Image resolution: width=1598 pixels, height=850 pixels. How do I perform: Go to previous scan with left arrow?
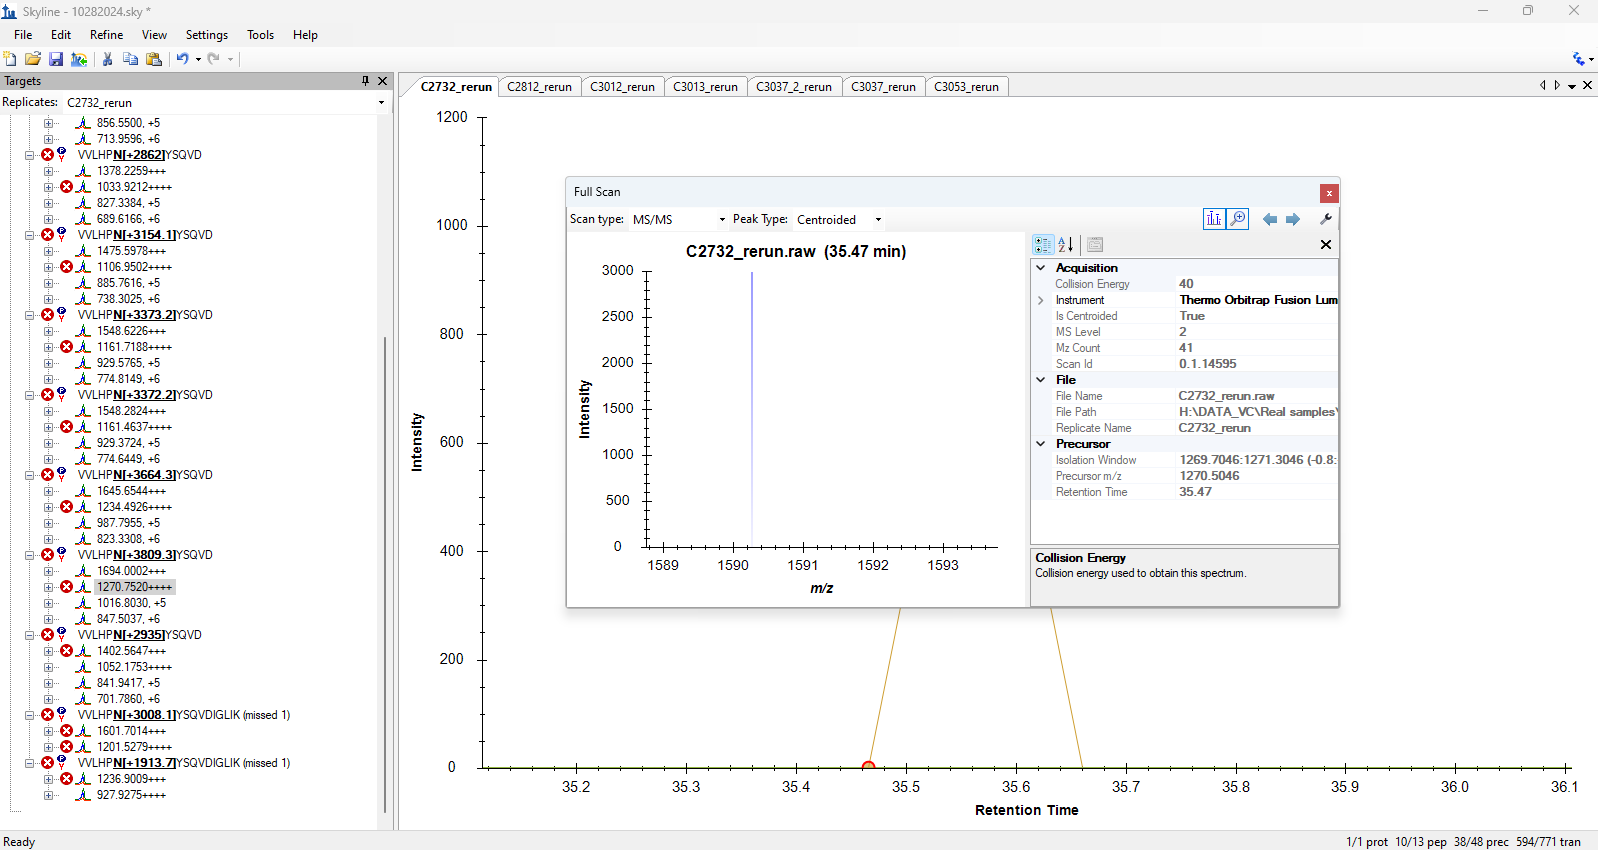pyautogui.click(x=1269, y=219)
